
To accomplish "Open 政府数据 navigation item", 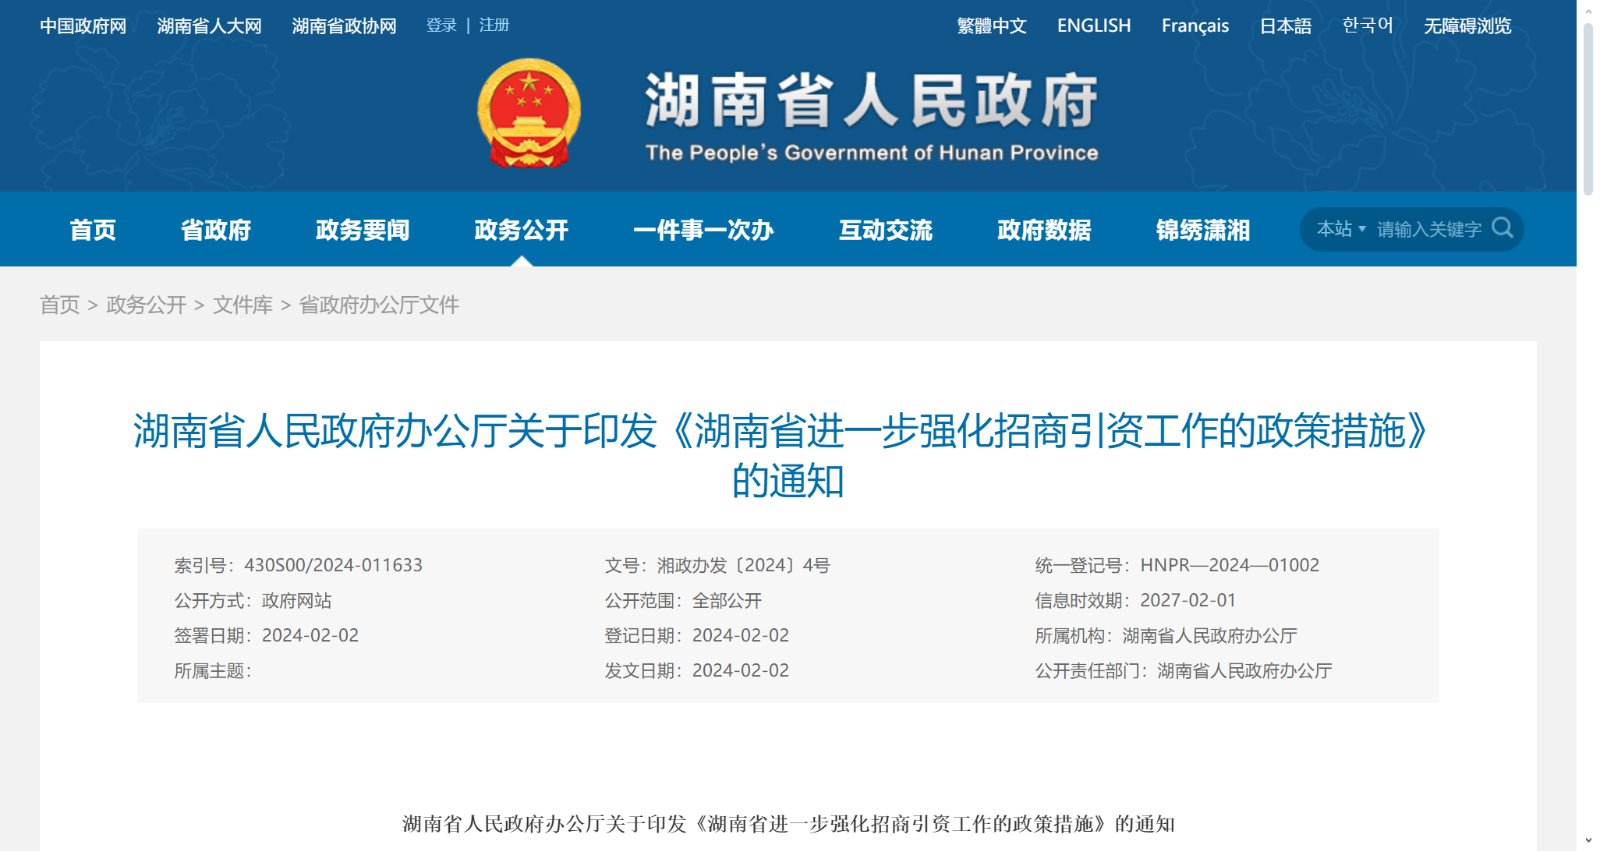I will pos(1044,230).
